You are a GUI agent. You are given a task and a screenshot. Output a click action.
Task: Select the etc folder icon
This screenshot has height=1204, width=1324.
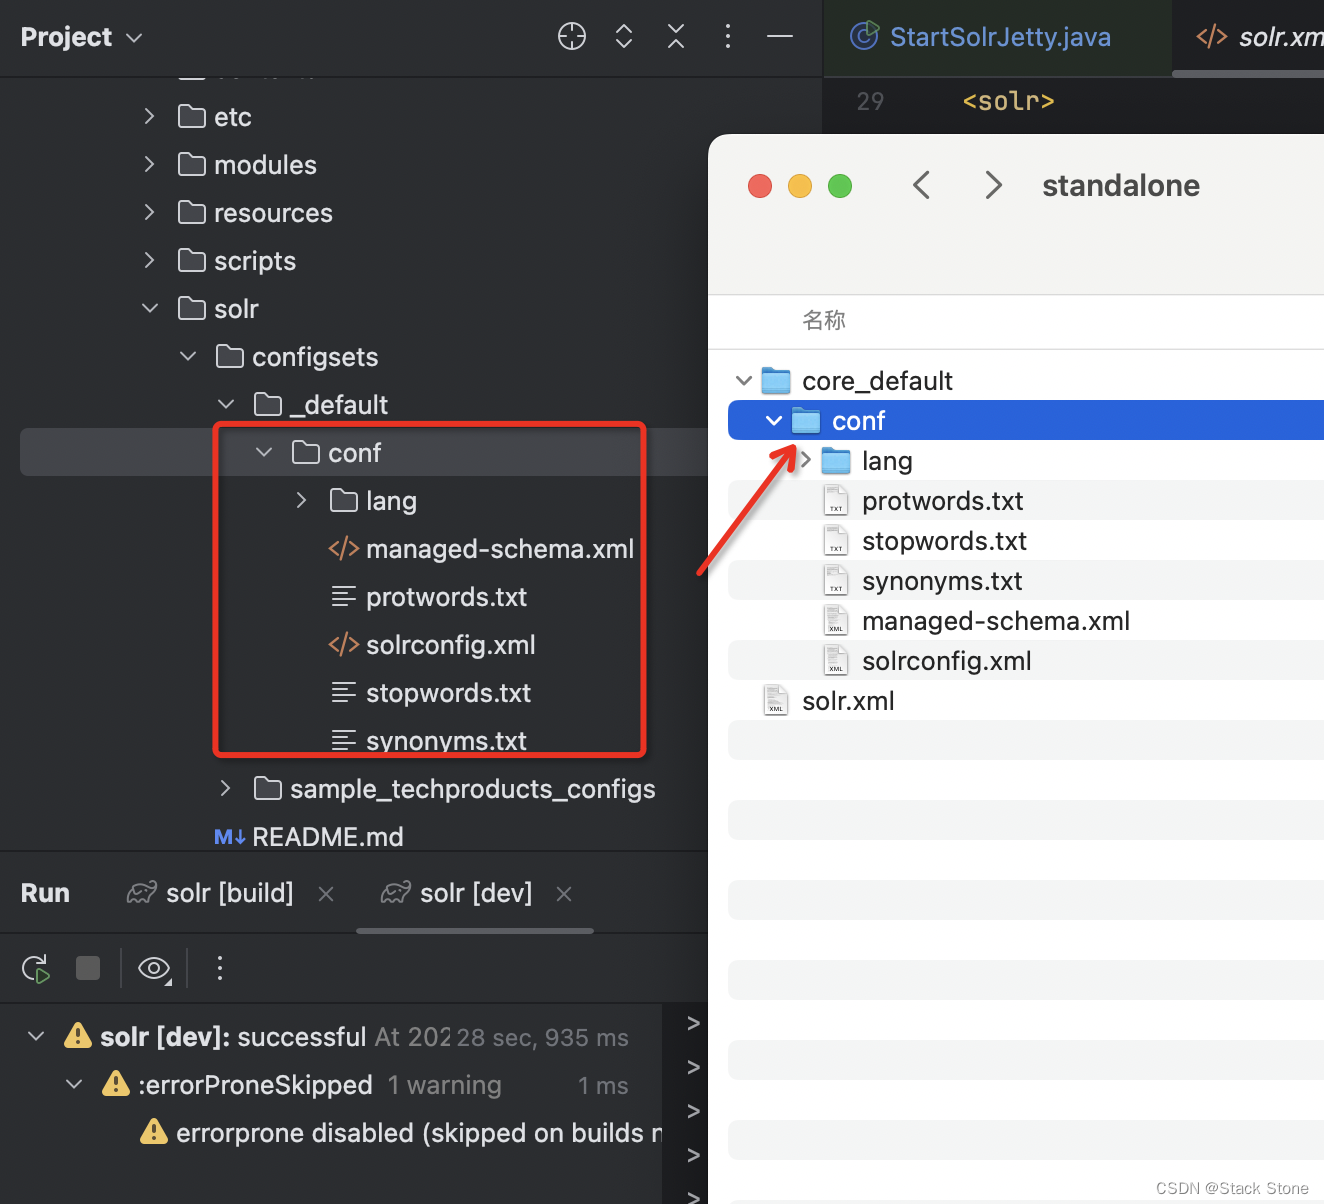click(x=192, y=116)
